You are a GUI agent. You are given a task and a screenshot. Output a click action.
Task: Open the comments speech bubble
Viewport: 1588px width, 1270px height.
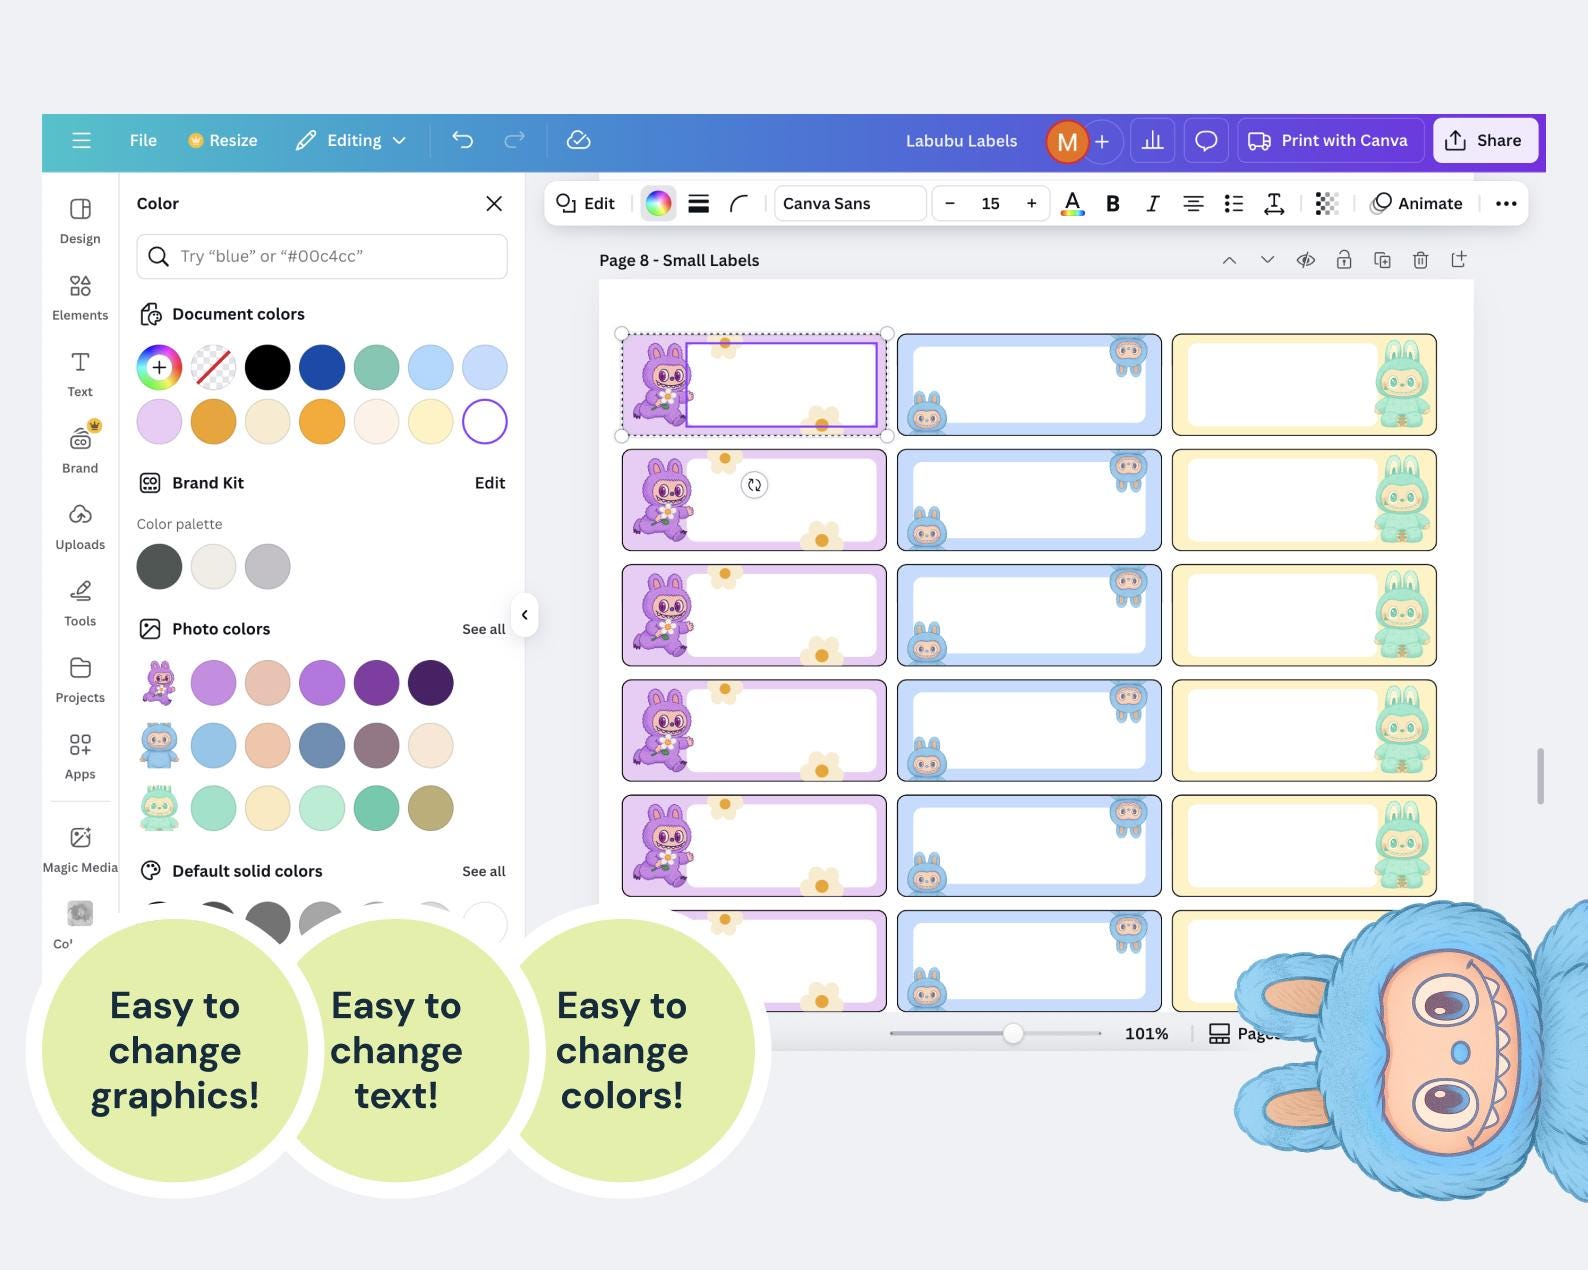pos(1206,141)
